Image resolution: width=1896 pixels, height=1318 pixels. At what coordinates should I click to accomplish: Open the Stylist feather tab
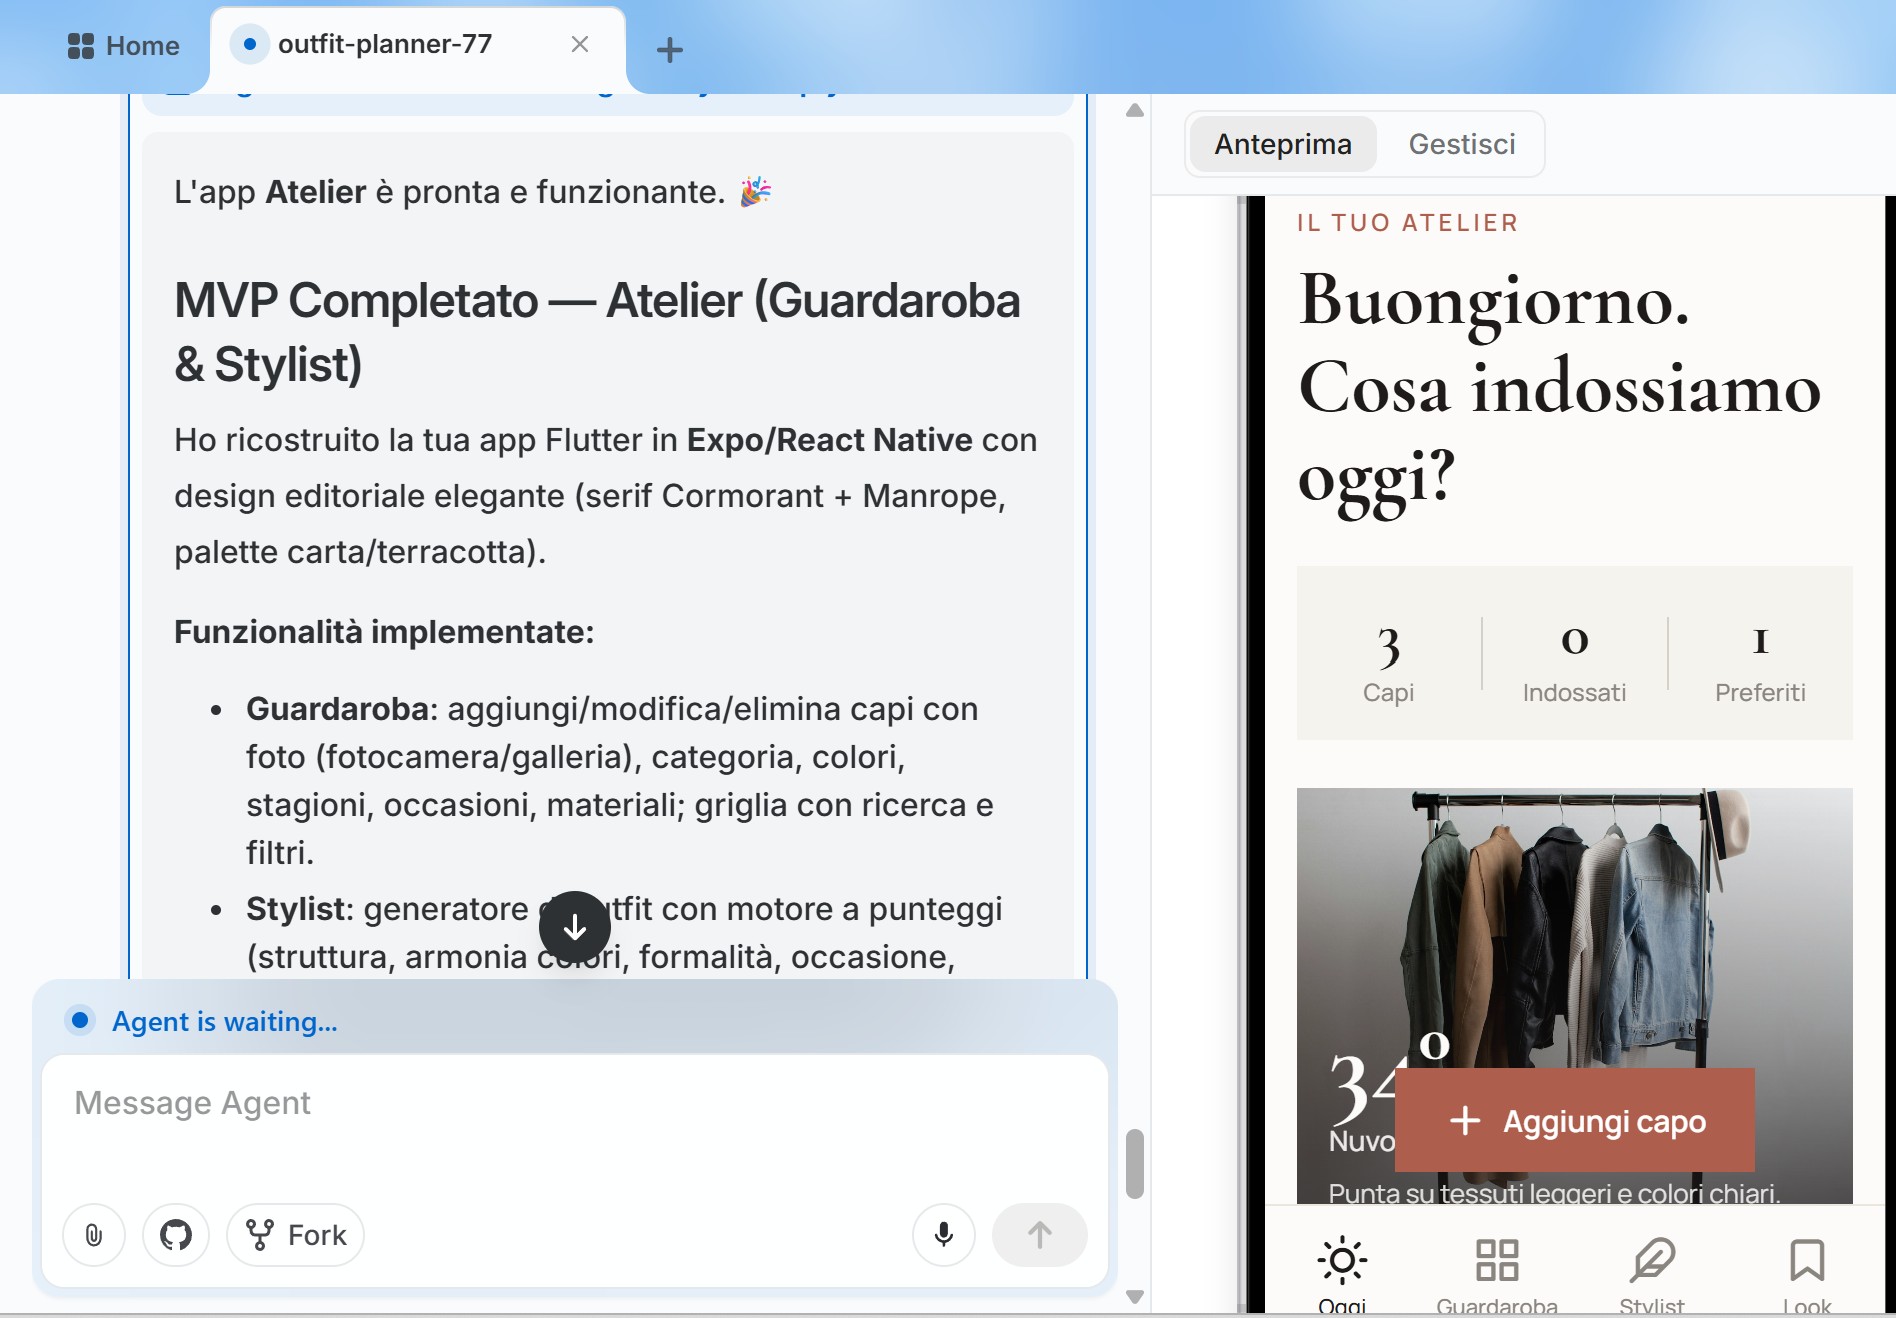[1652, 1275]
